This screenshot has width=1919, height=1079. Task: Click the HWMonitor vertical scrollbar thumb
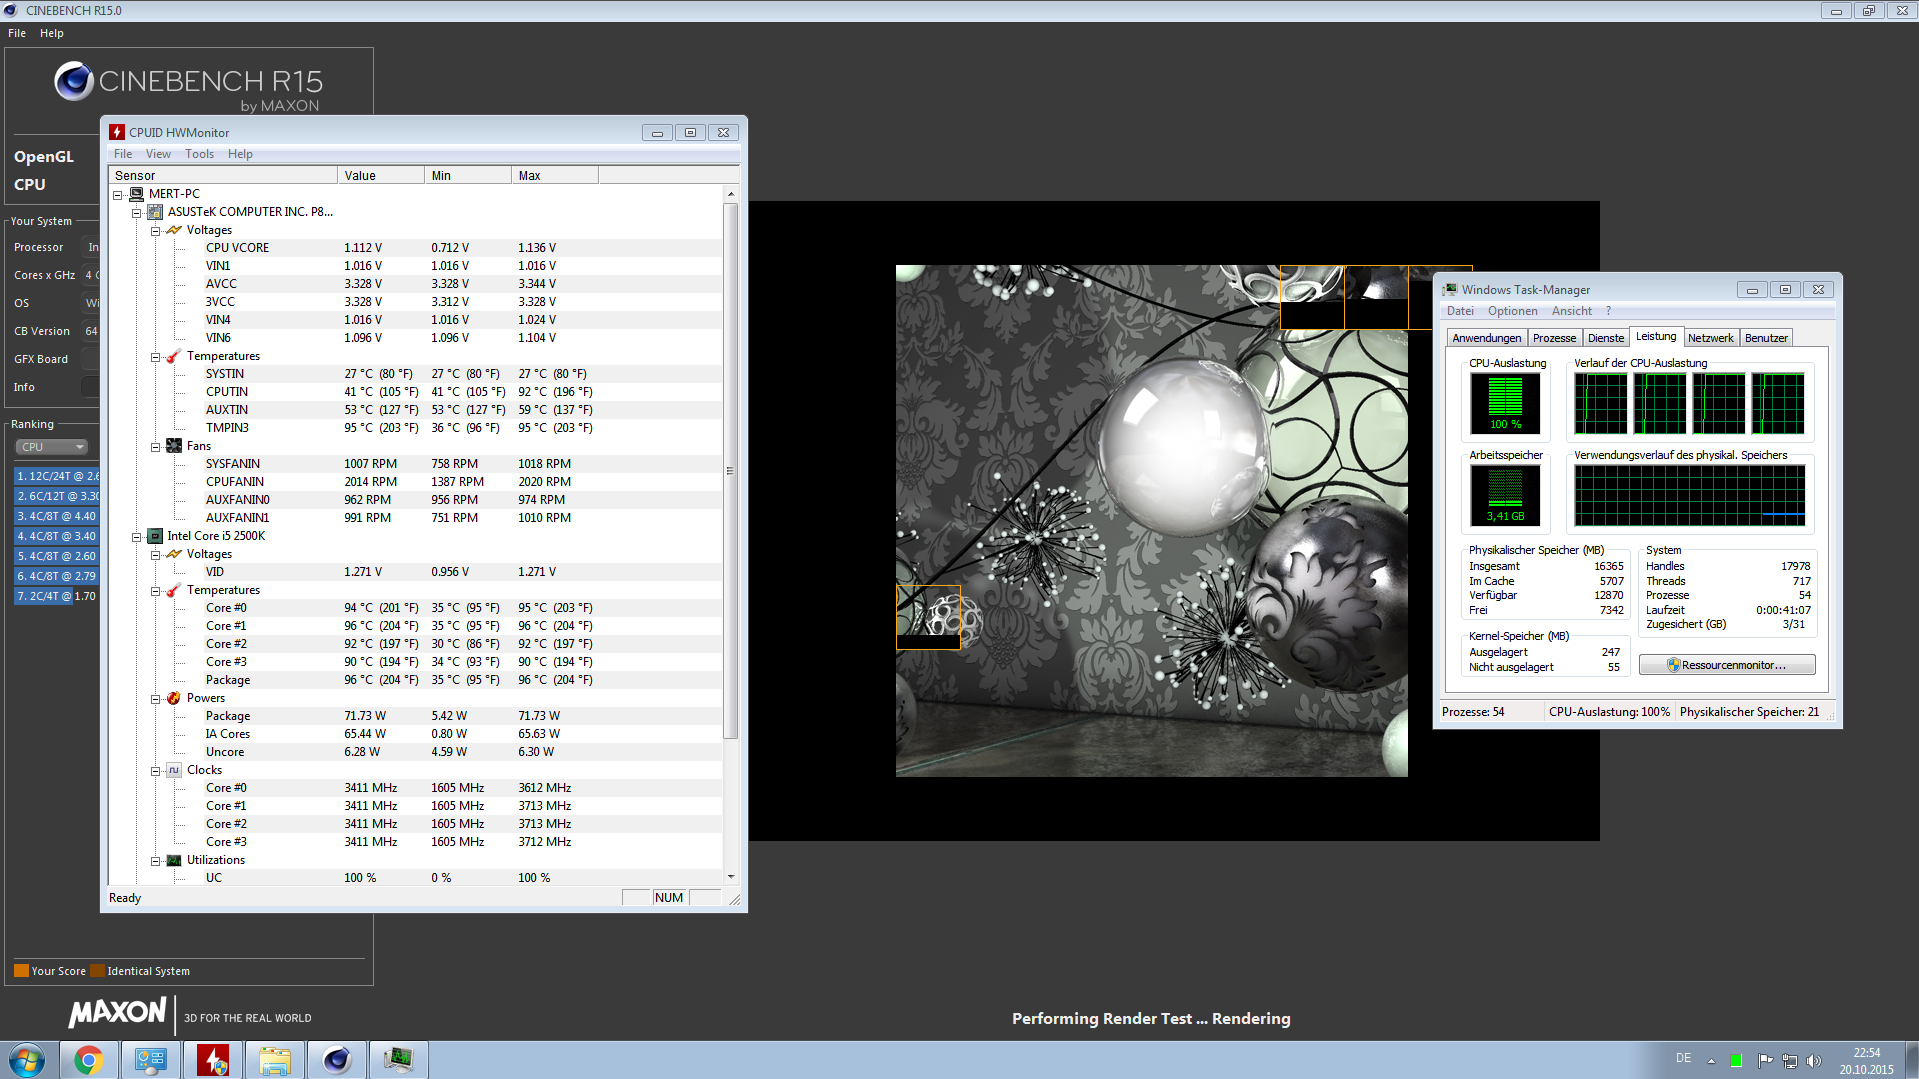coord(730,471)
